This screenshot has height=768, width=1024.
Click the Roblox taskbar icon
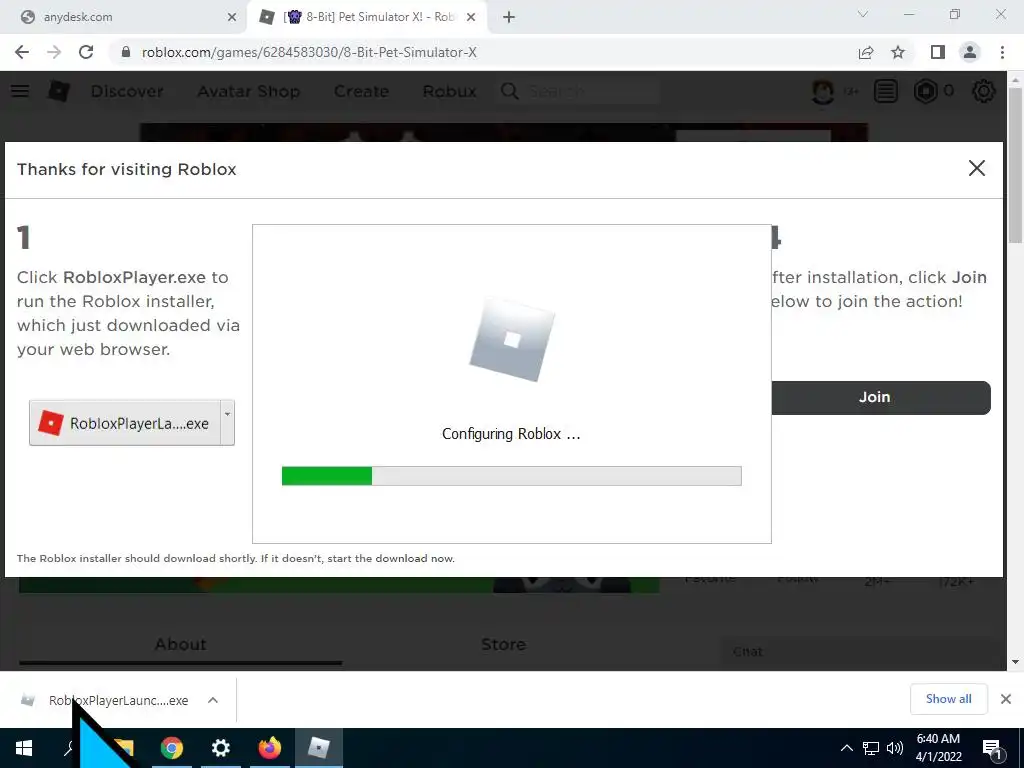tap(319, 748)
